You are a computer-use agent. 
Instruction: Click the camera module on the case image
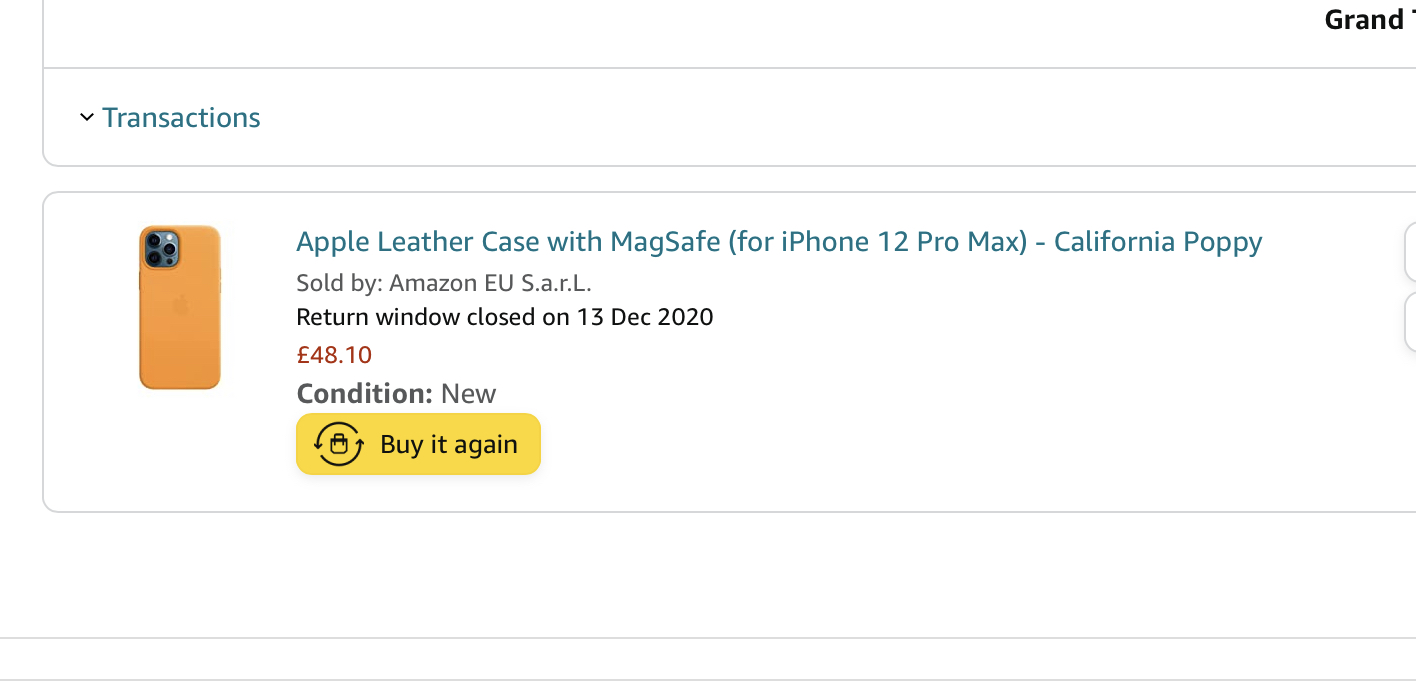pos(162,249)
